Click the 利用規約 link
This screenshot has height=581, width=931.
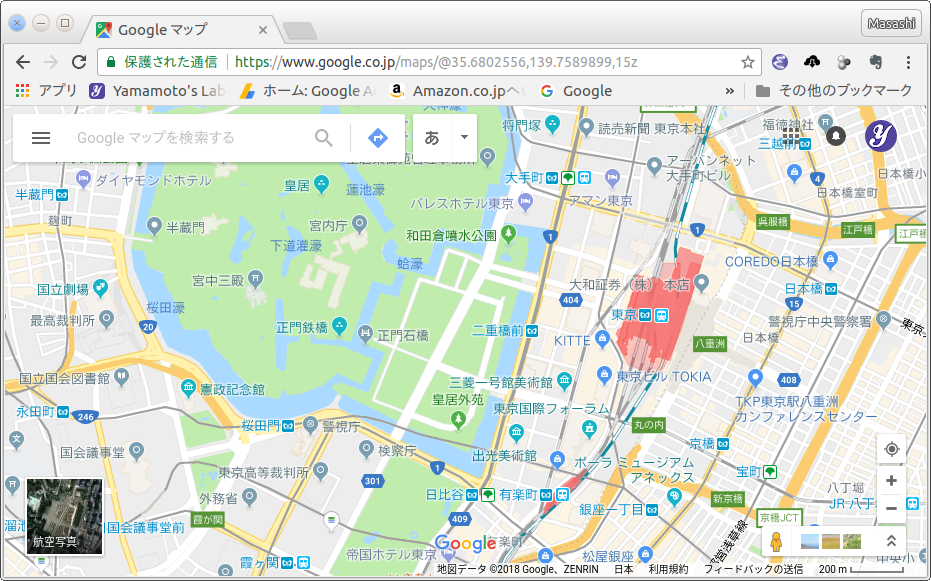point(669,570)
